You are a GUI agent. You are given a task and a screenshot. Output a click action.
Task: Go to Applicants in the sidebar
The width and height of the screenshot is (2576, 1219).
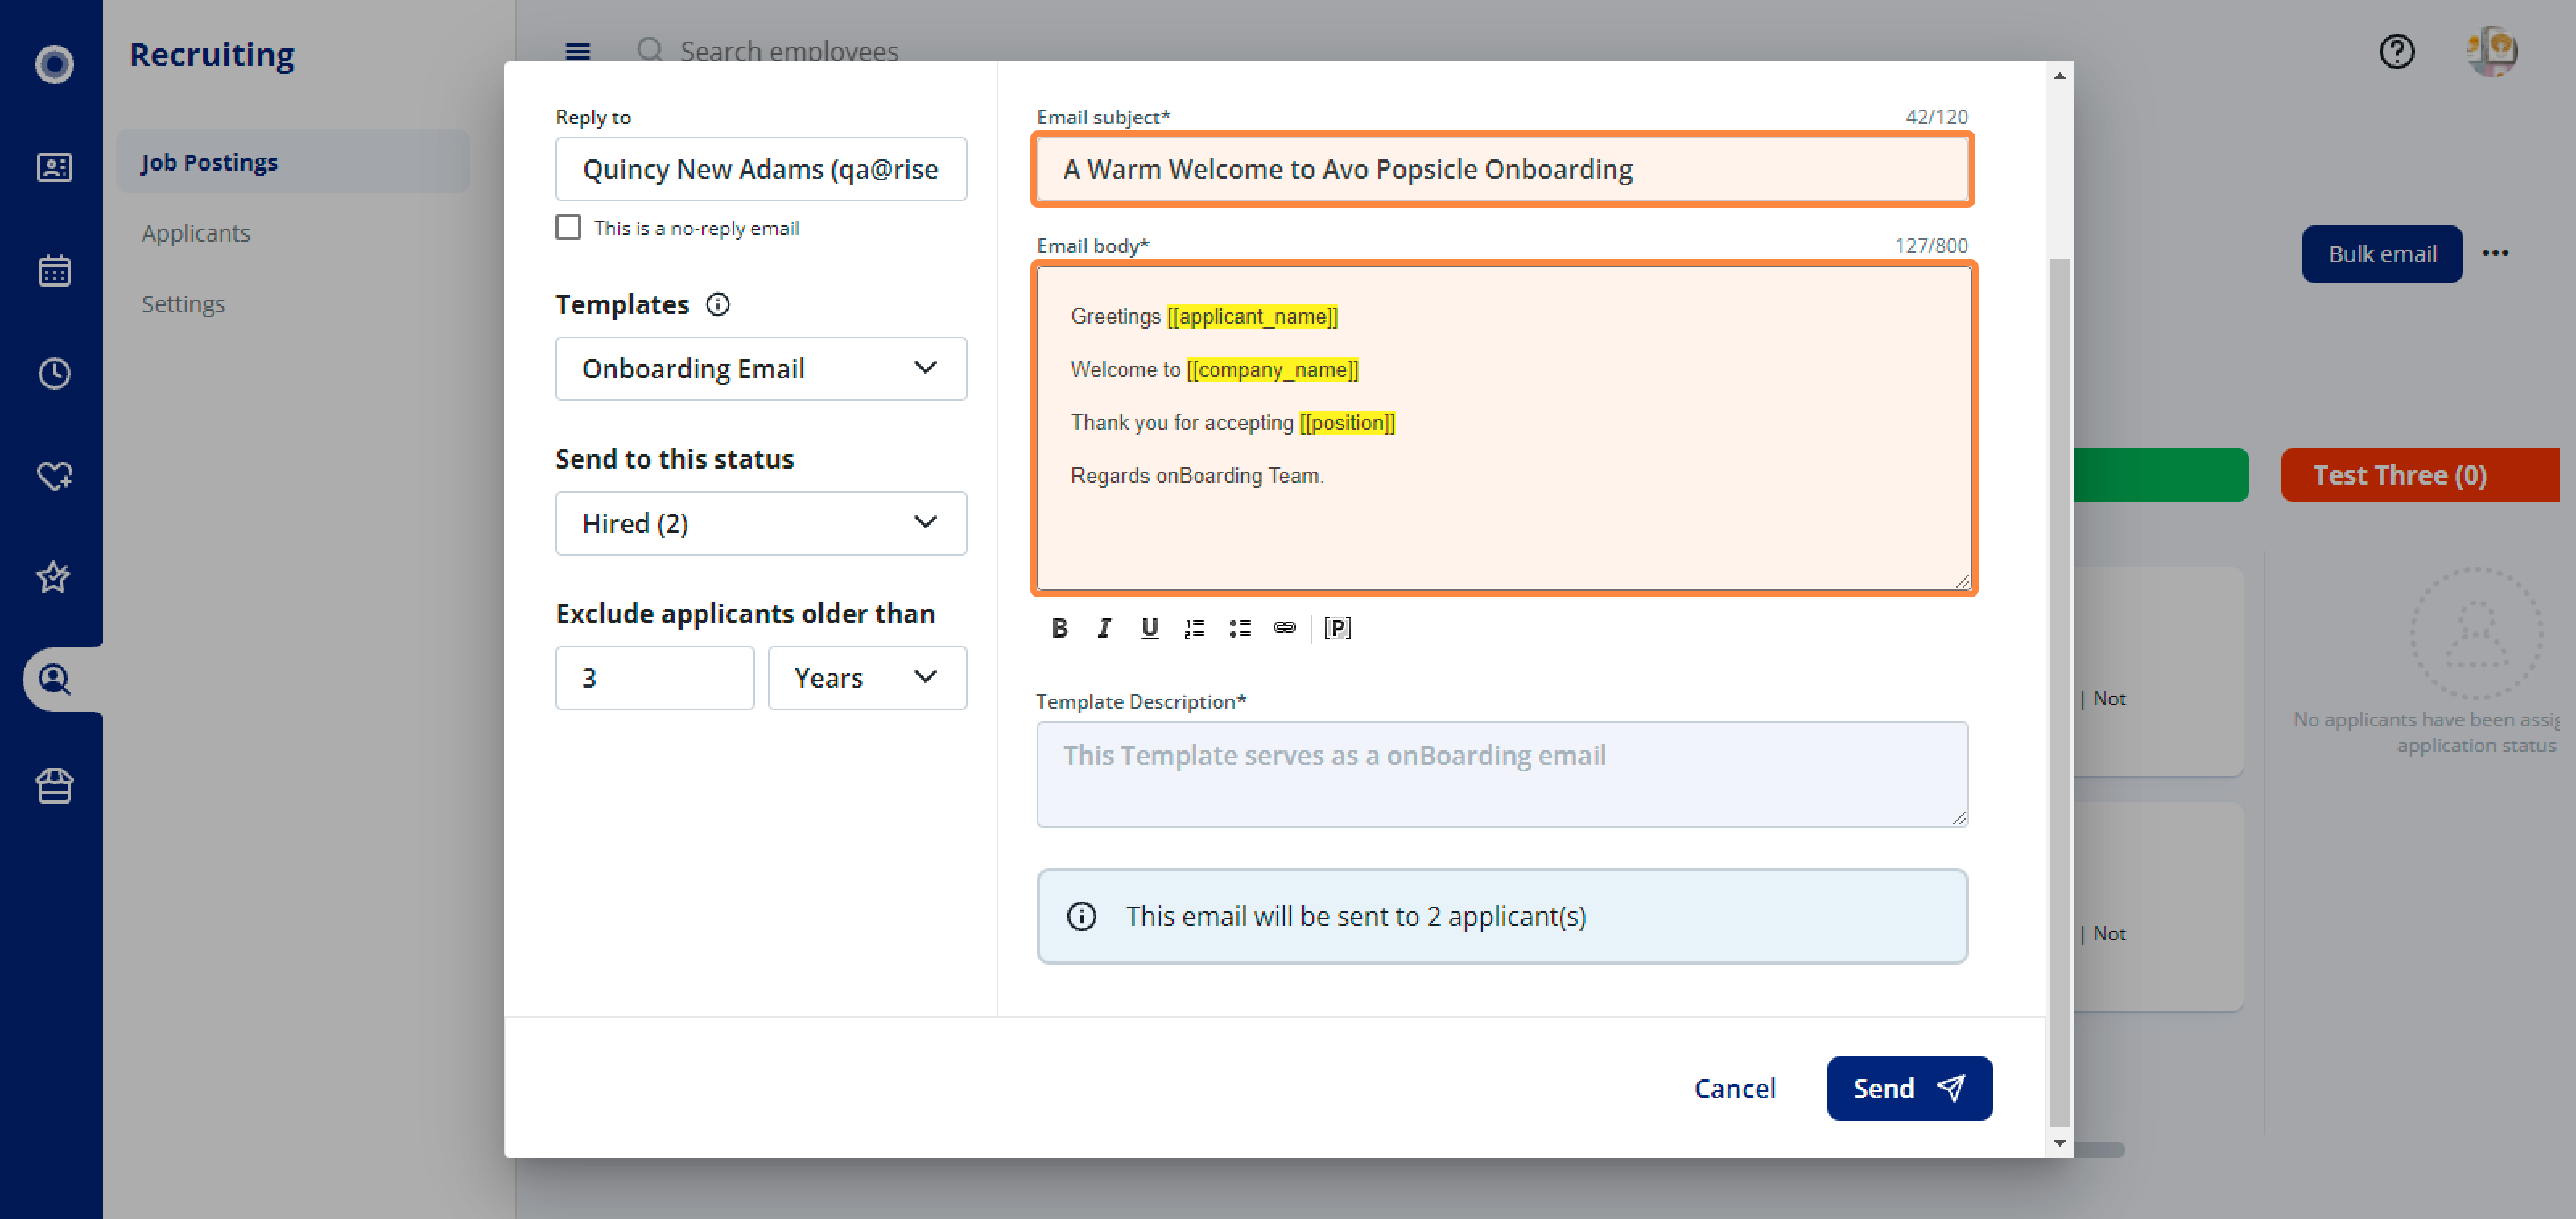click(x=196, y=233)
